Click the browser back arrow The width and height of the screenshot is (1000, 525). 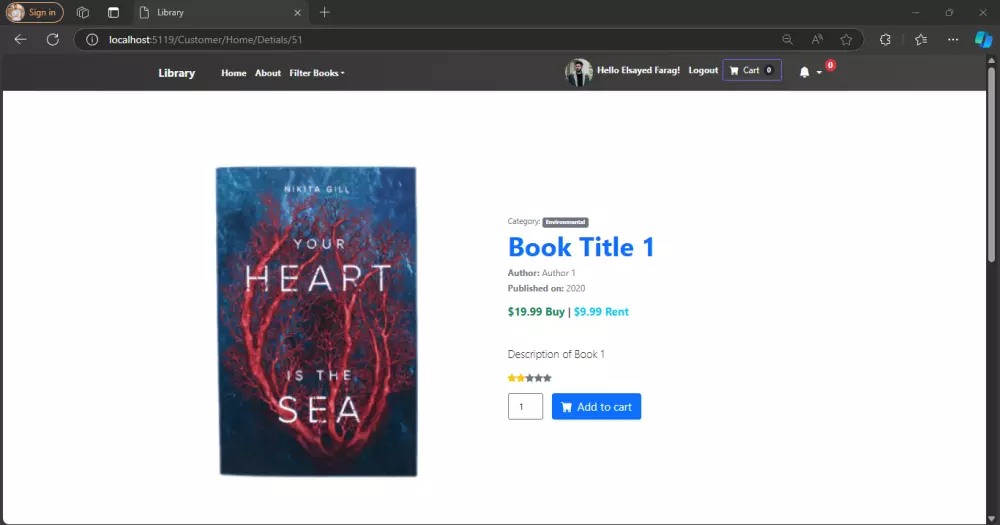(20, 40)
